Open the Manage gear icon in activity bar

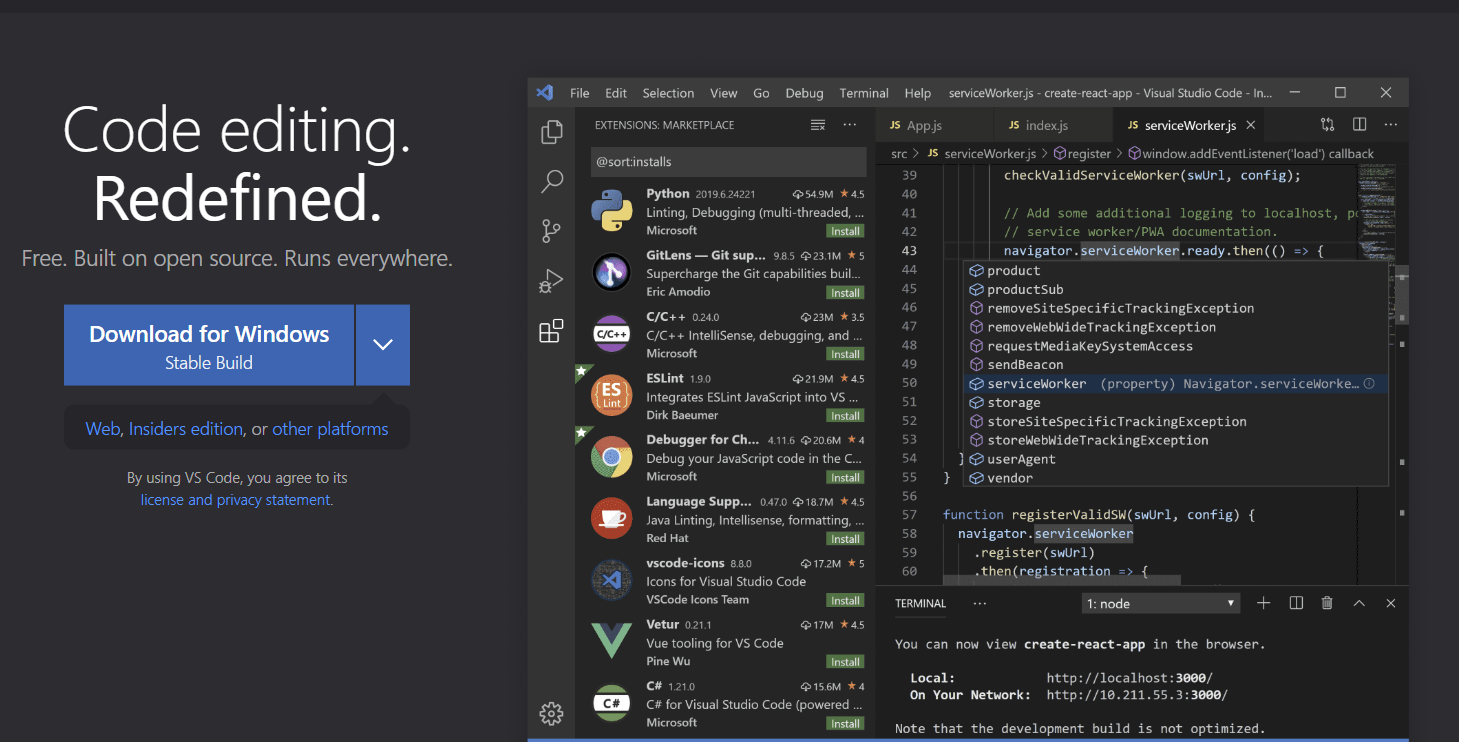(x=551, y=713)
